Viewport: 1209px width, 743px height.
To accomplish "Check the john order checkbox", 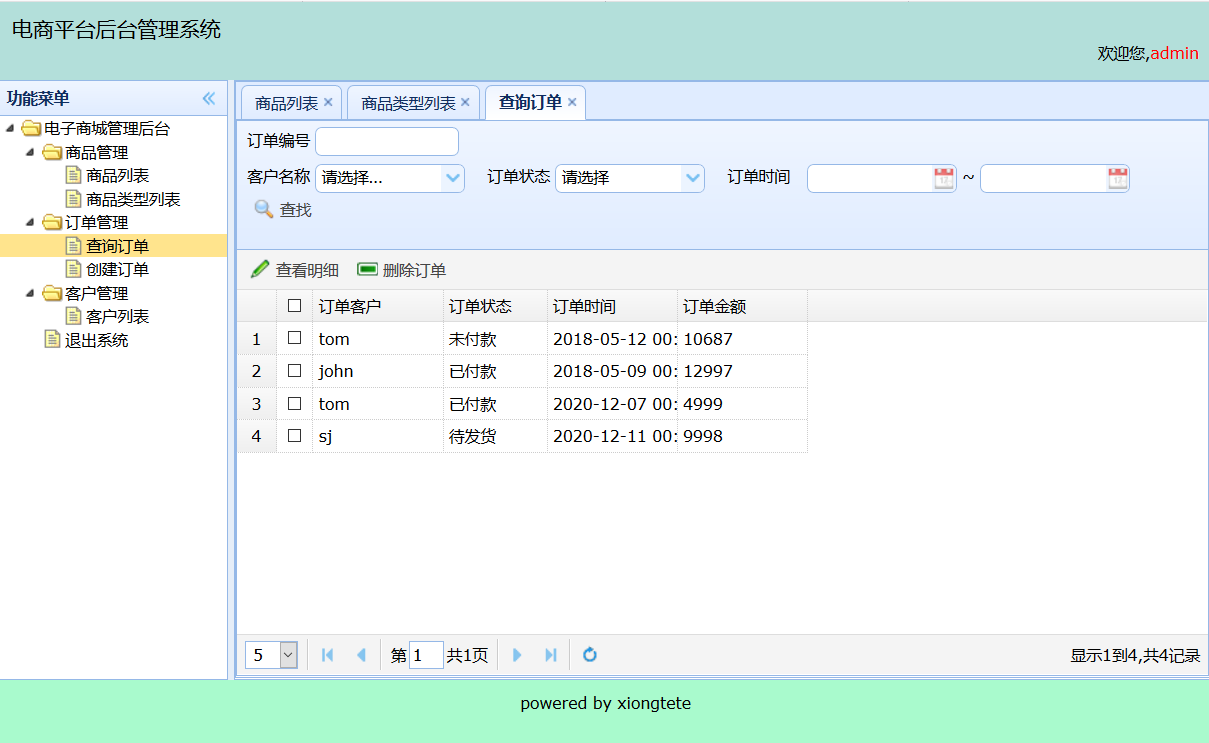I will pyautogui.click(x=294, y=371).
